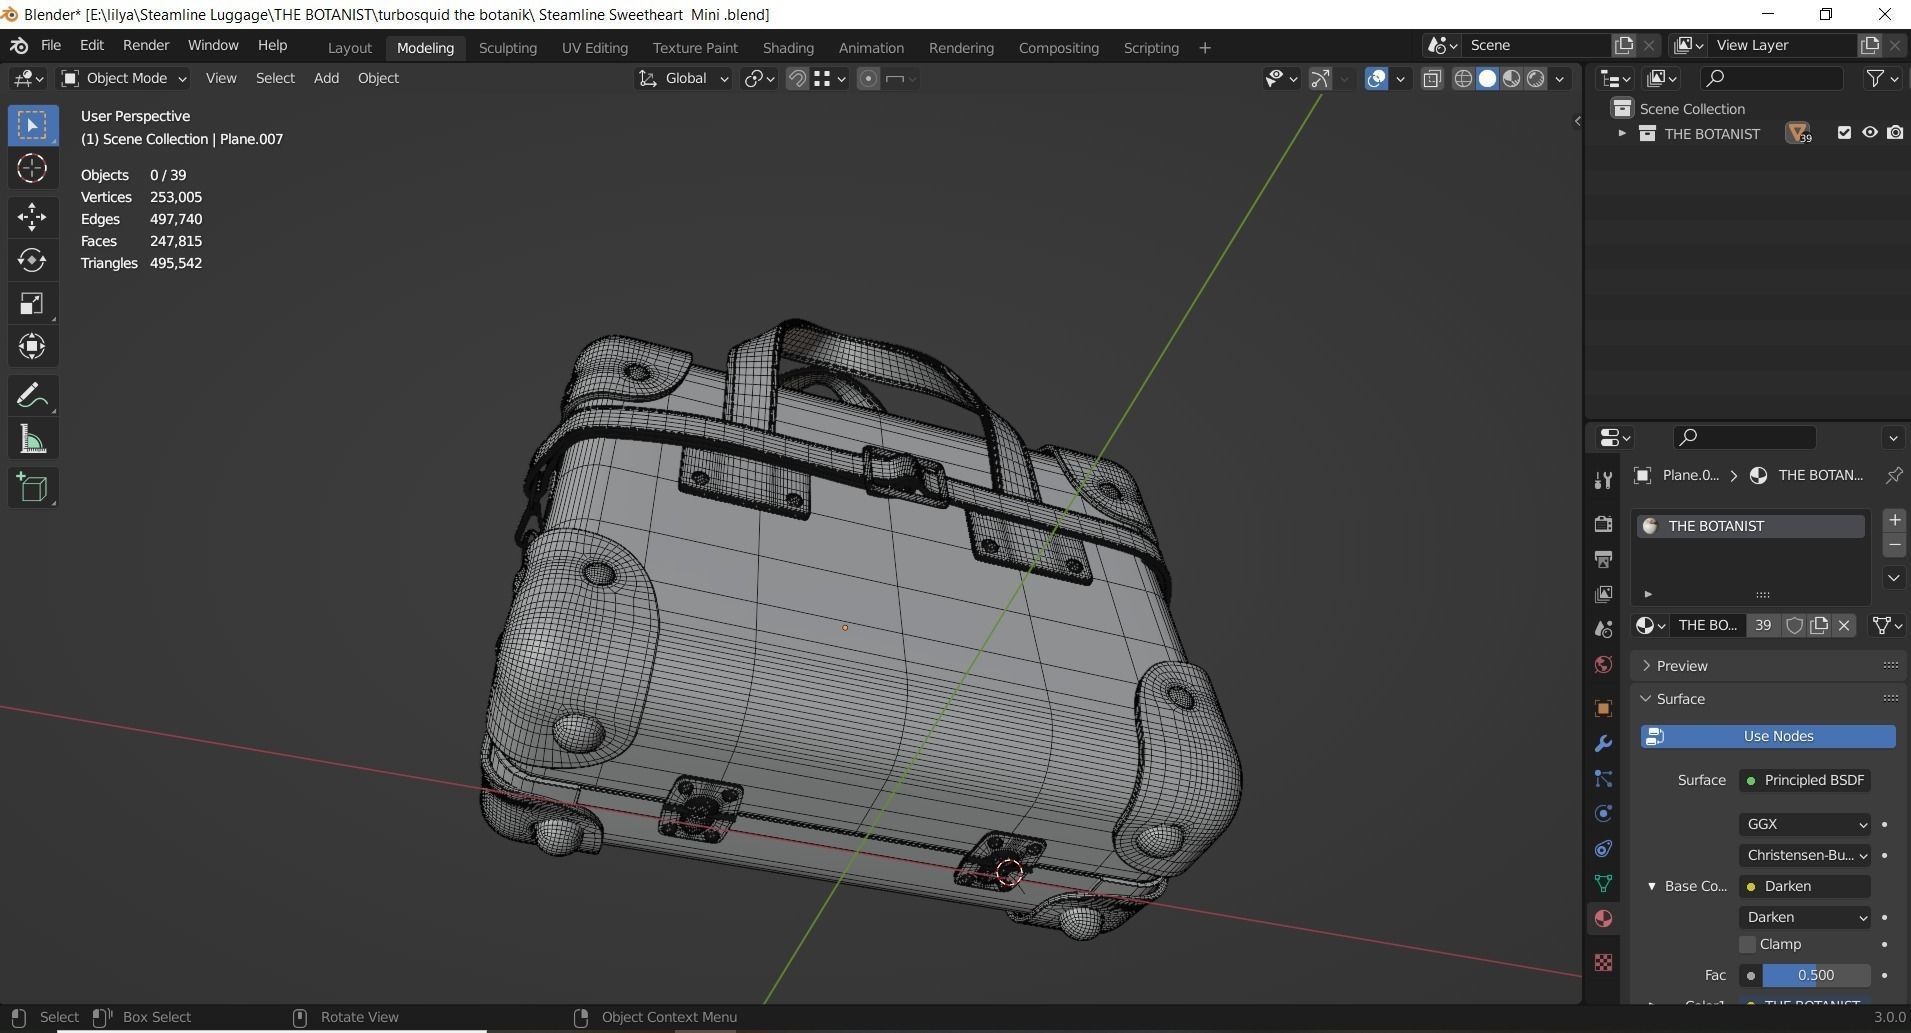Viewport: 1911px width, 1033px height.
Task: Toggle viewport gizmos visibility
Action: click(1320, 79)
